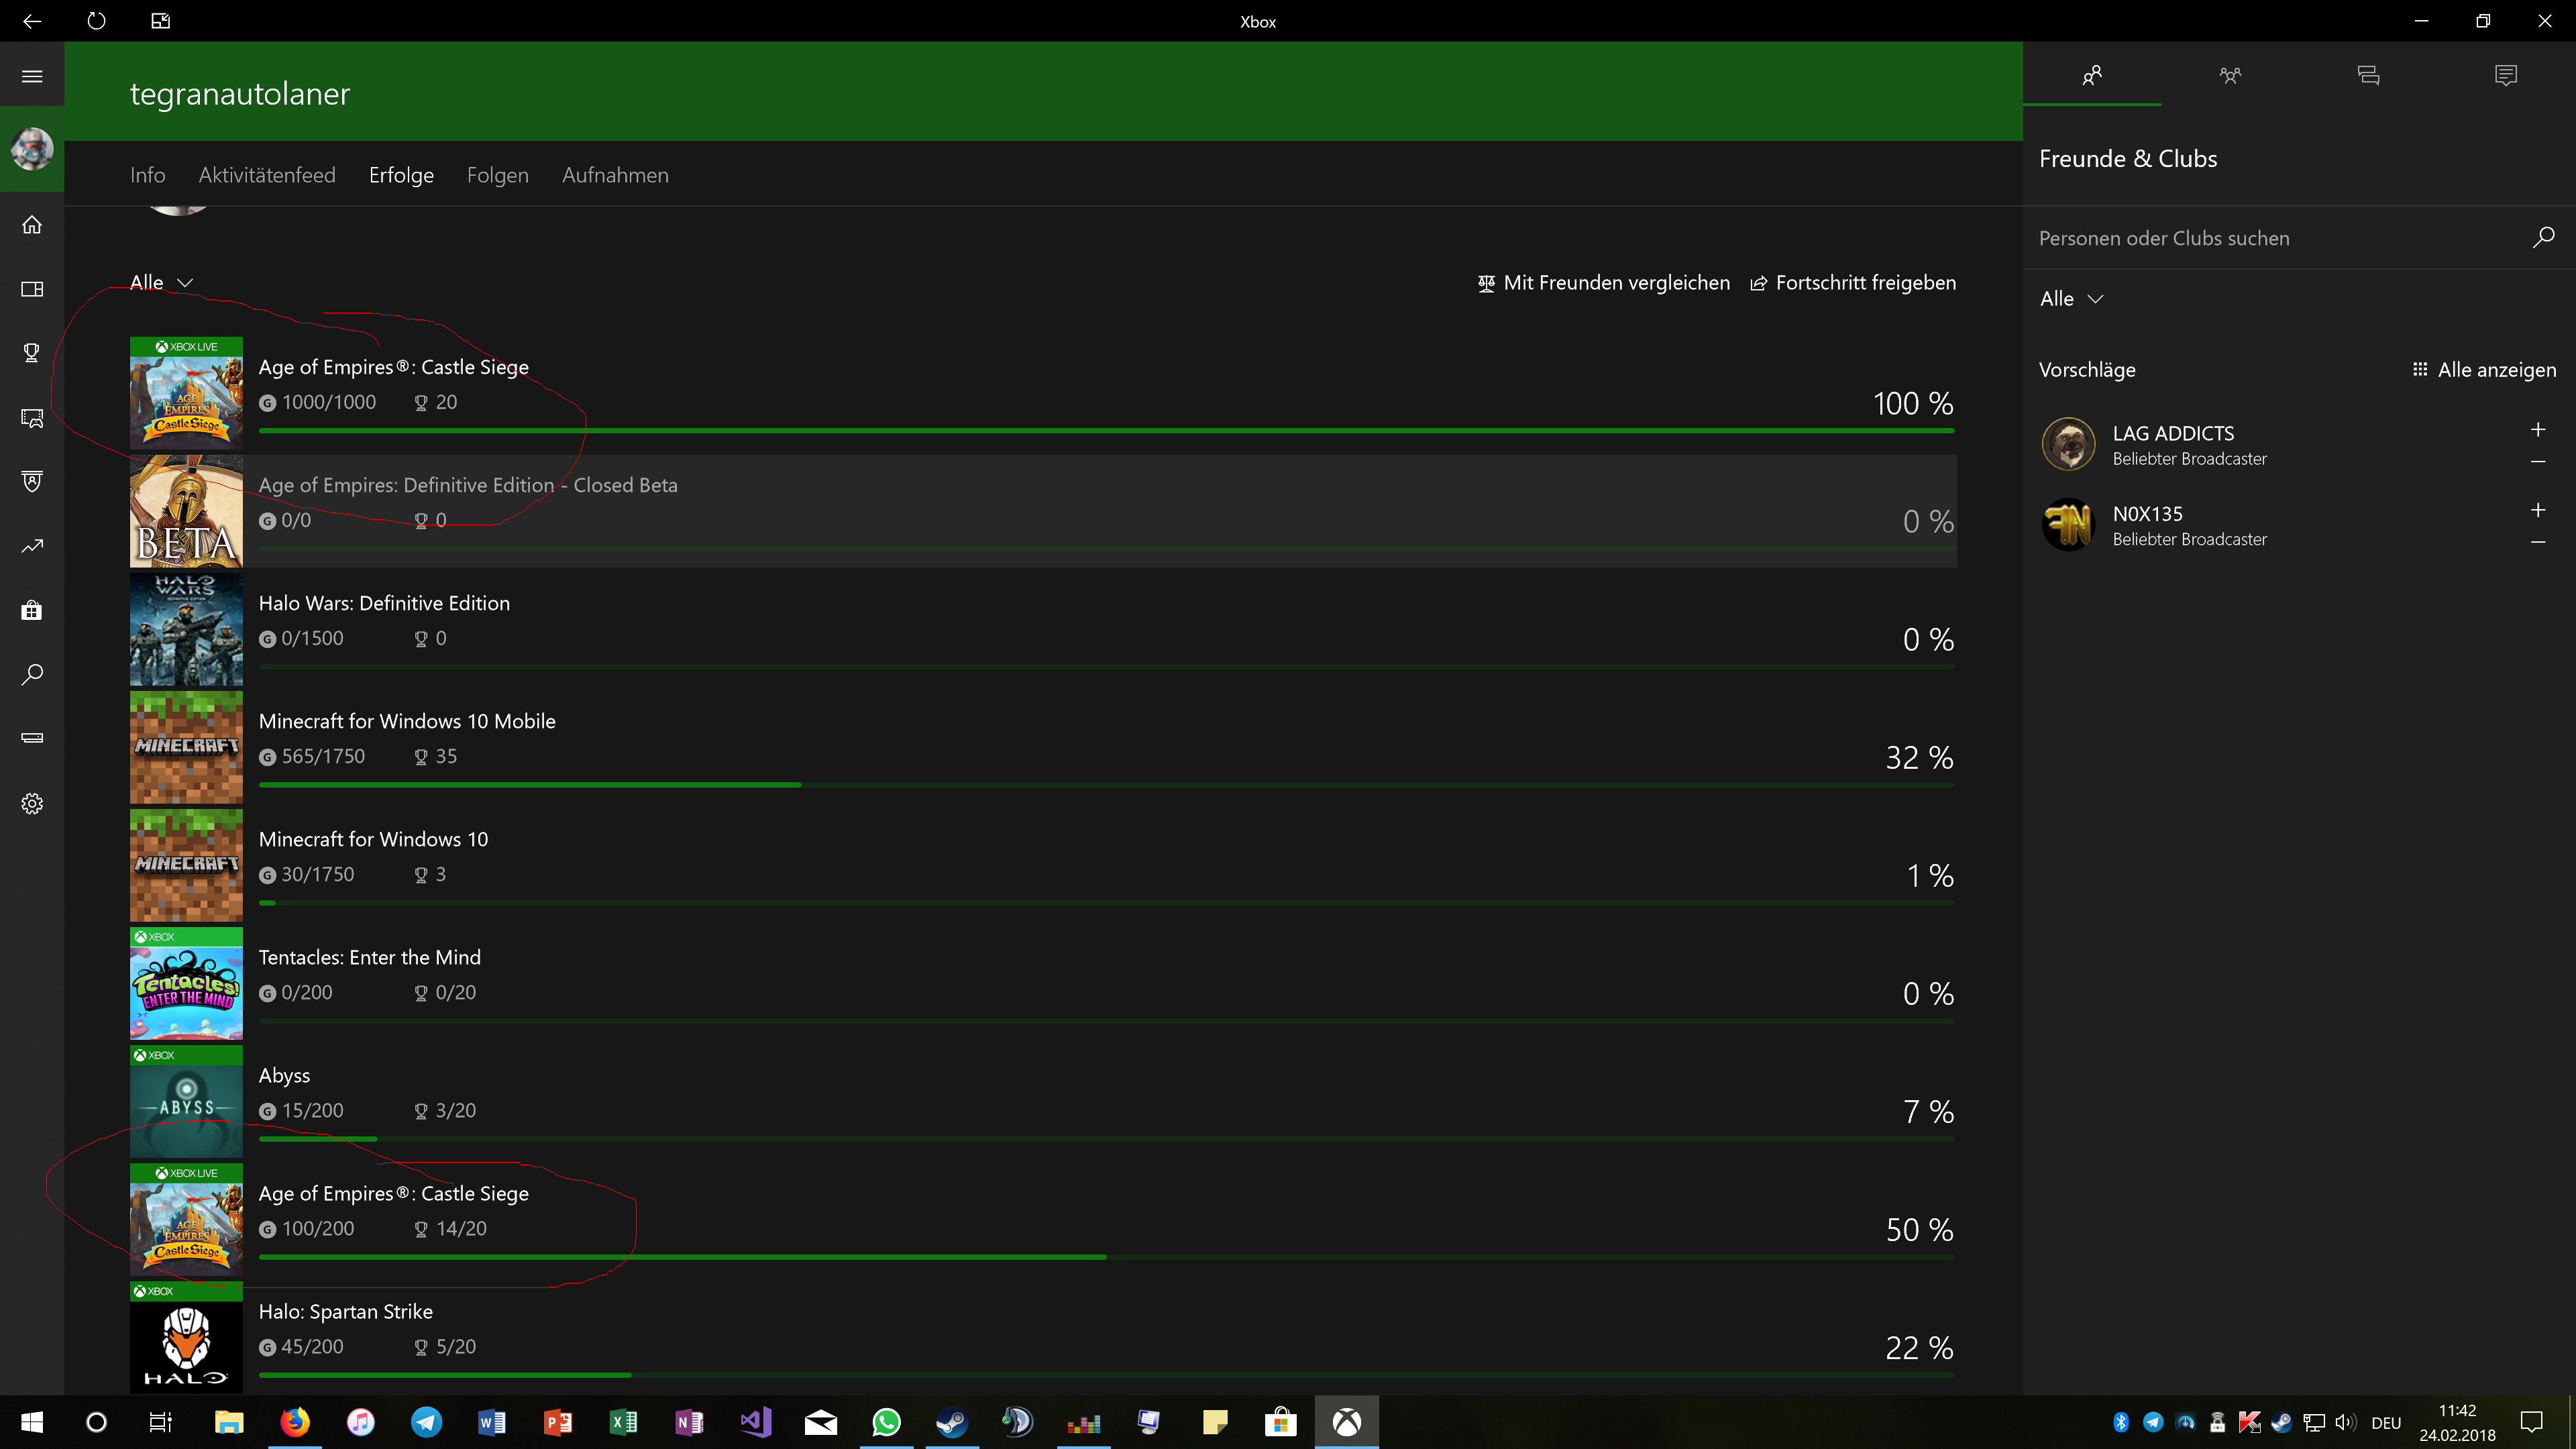The width and height of the screenshot is (2576, 1449).
Task: Open the Abyss game thumbnail
Action: [x=186, y=1101]
